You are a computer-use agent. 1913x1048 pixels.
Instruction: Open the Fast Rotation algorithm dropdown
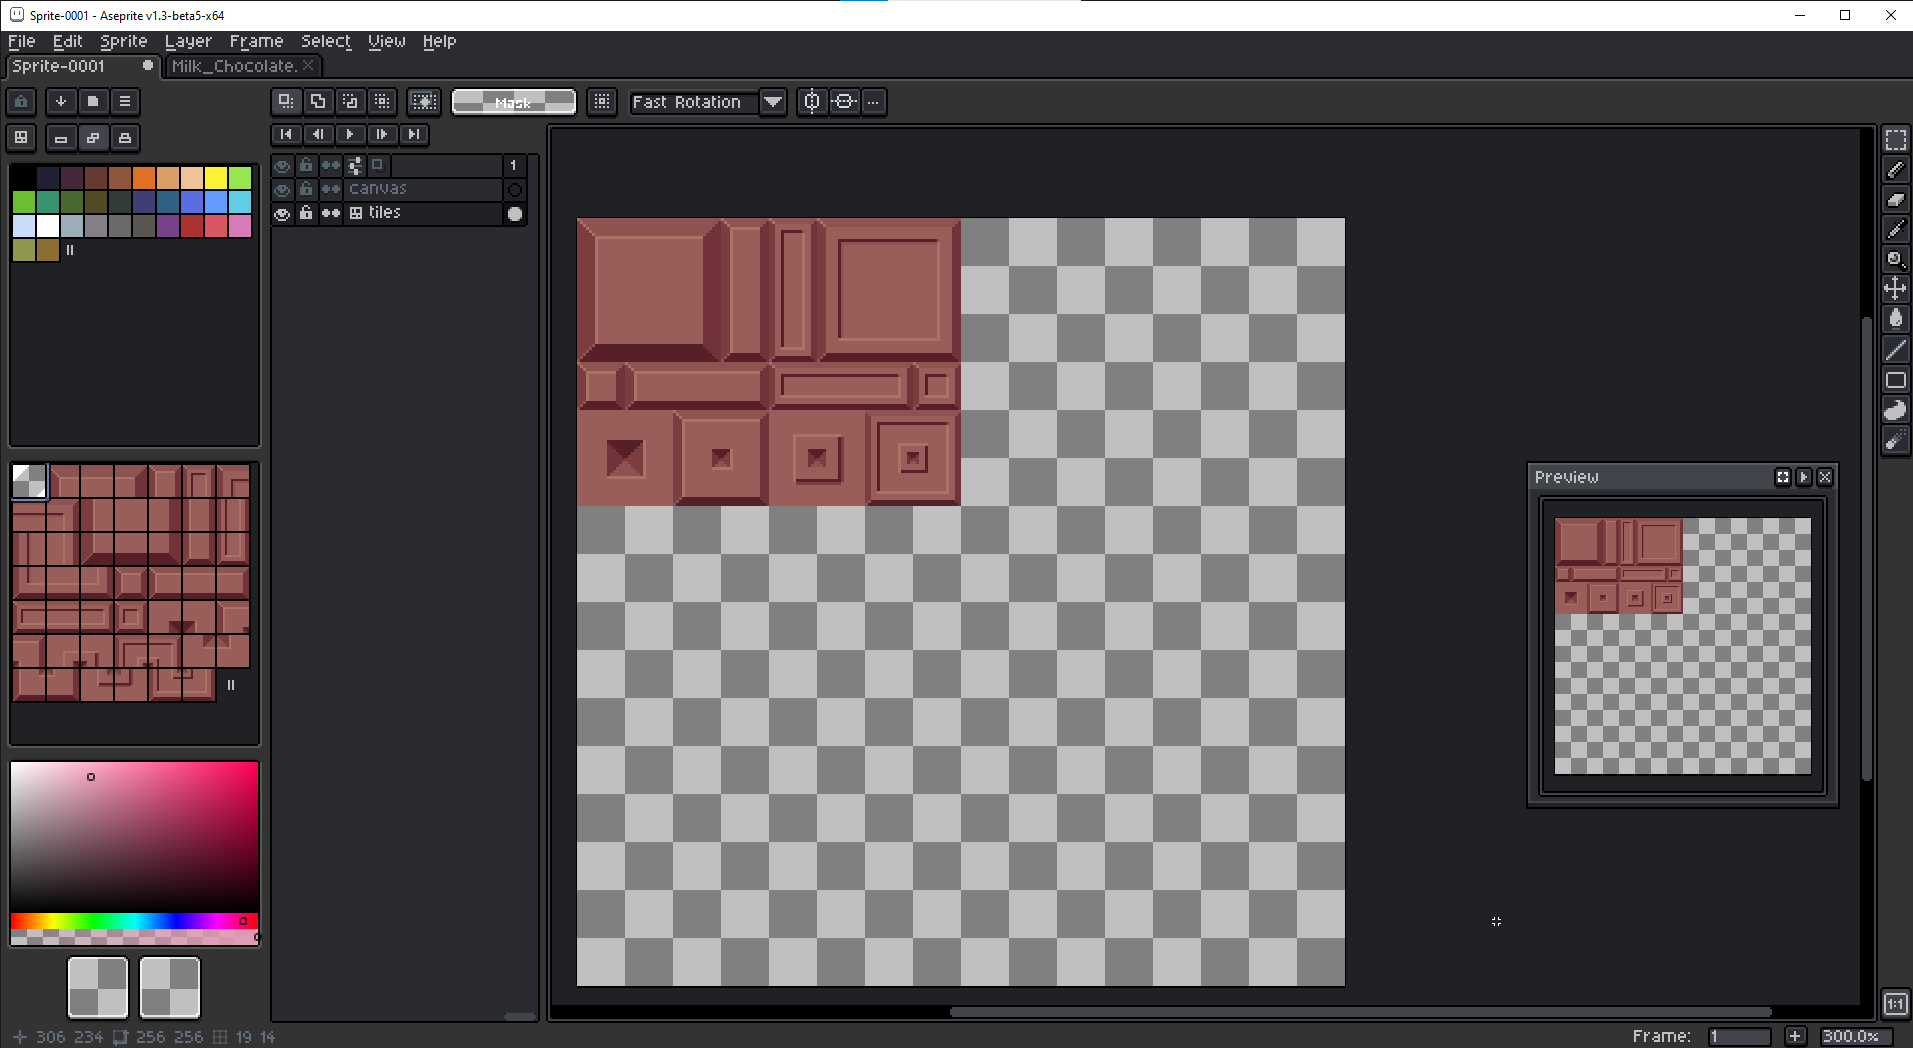(x=772, y=102)
